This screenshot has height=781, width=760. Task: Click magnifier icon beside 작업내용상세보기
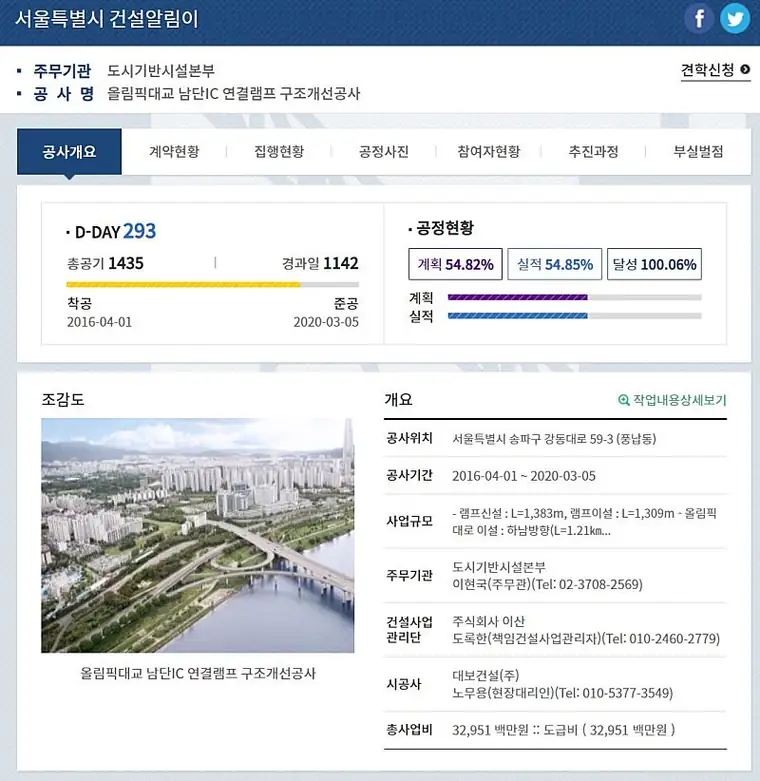(x=624, y=400)
